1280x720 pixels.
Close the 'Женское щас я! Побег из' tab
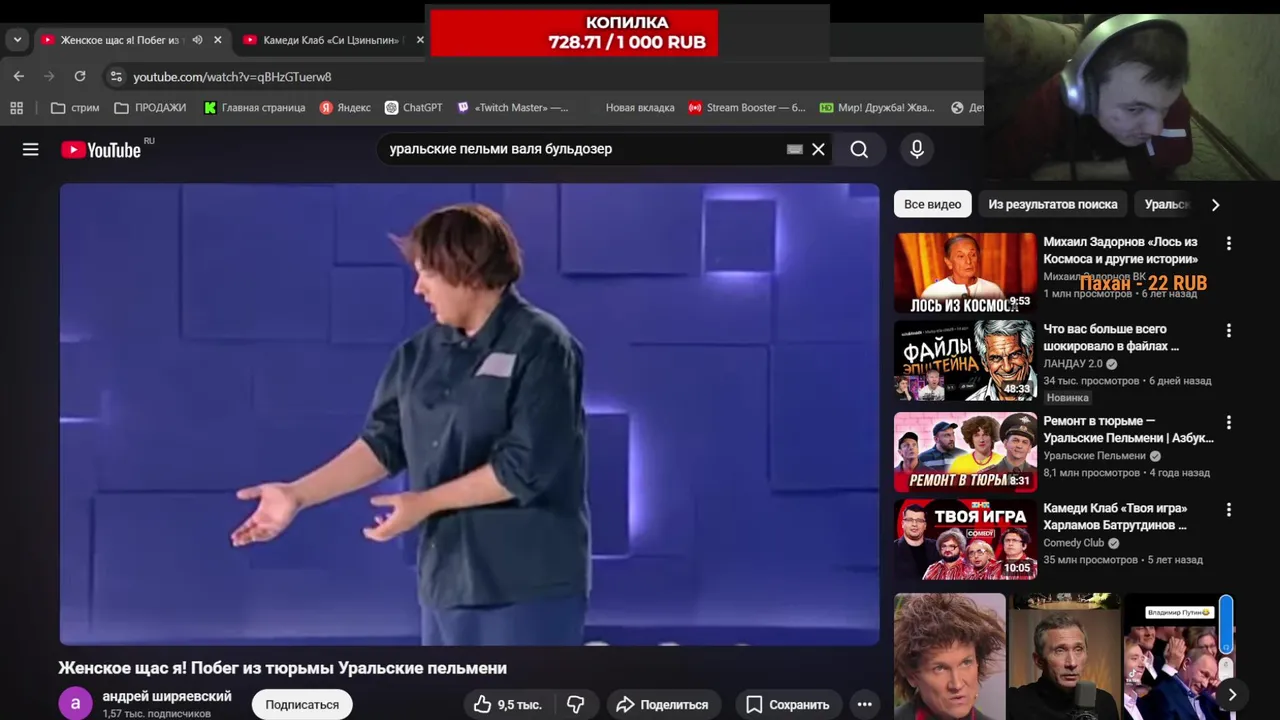coord(218,40)
